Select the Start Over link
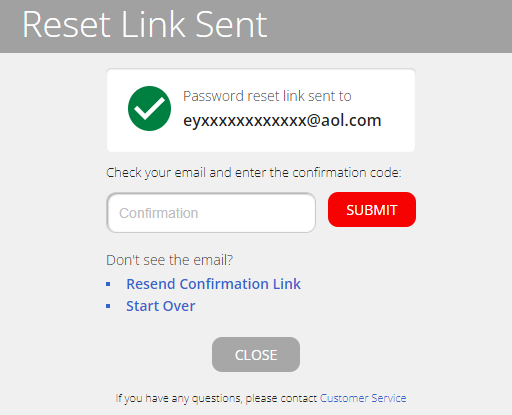The height and width of the screenshot is (415, 512). click(161, 306)
